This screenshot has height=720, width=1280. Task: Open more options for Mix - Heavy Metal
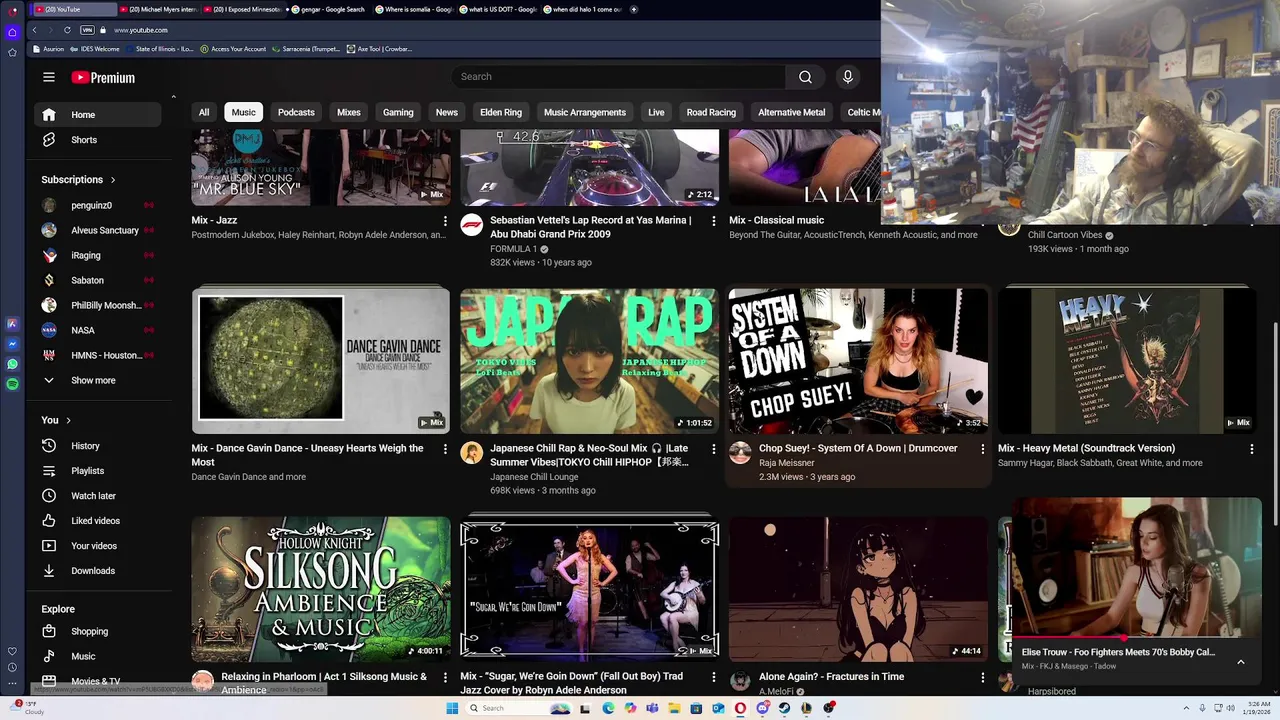(x=1252, y=449)
